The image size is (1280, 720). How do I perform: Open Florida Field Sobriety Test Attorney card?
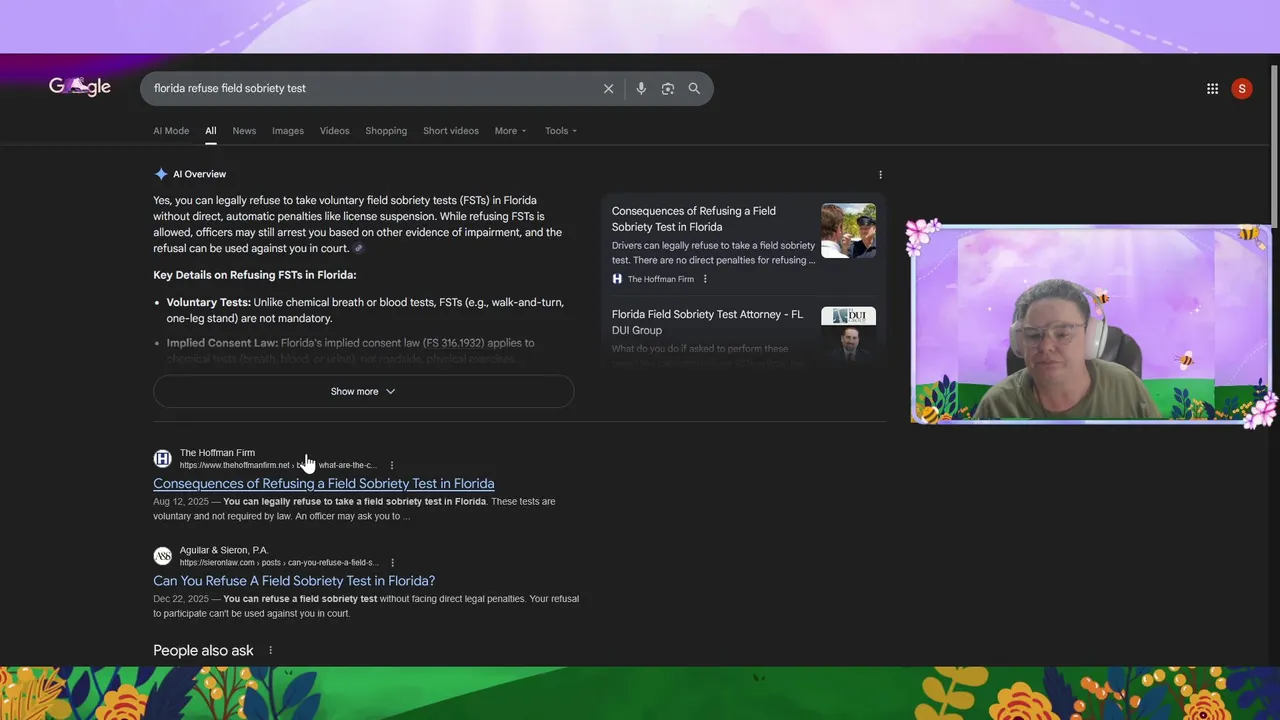click(707, 322)
